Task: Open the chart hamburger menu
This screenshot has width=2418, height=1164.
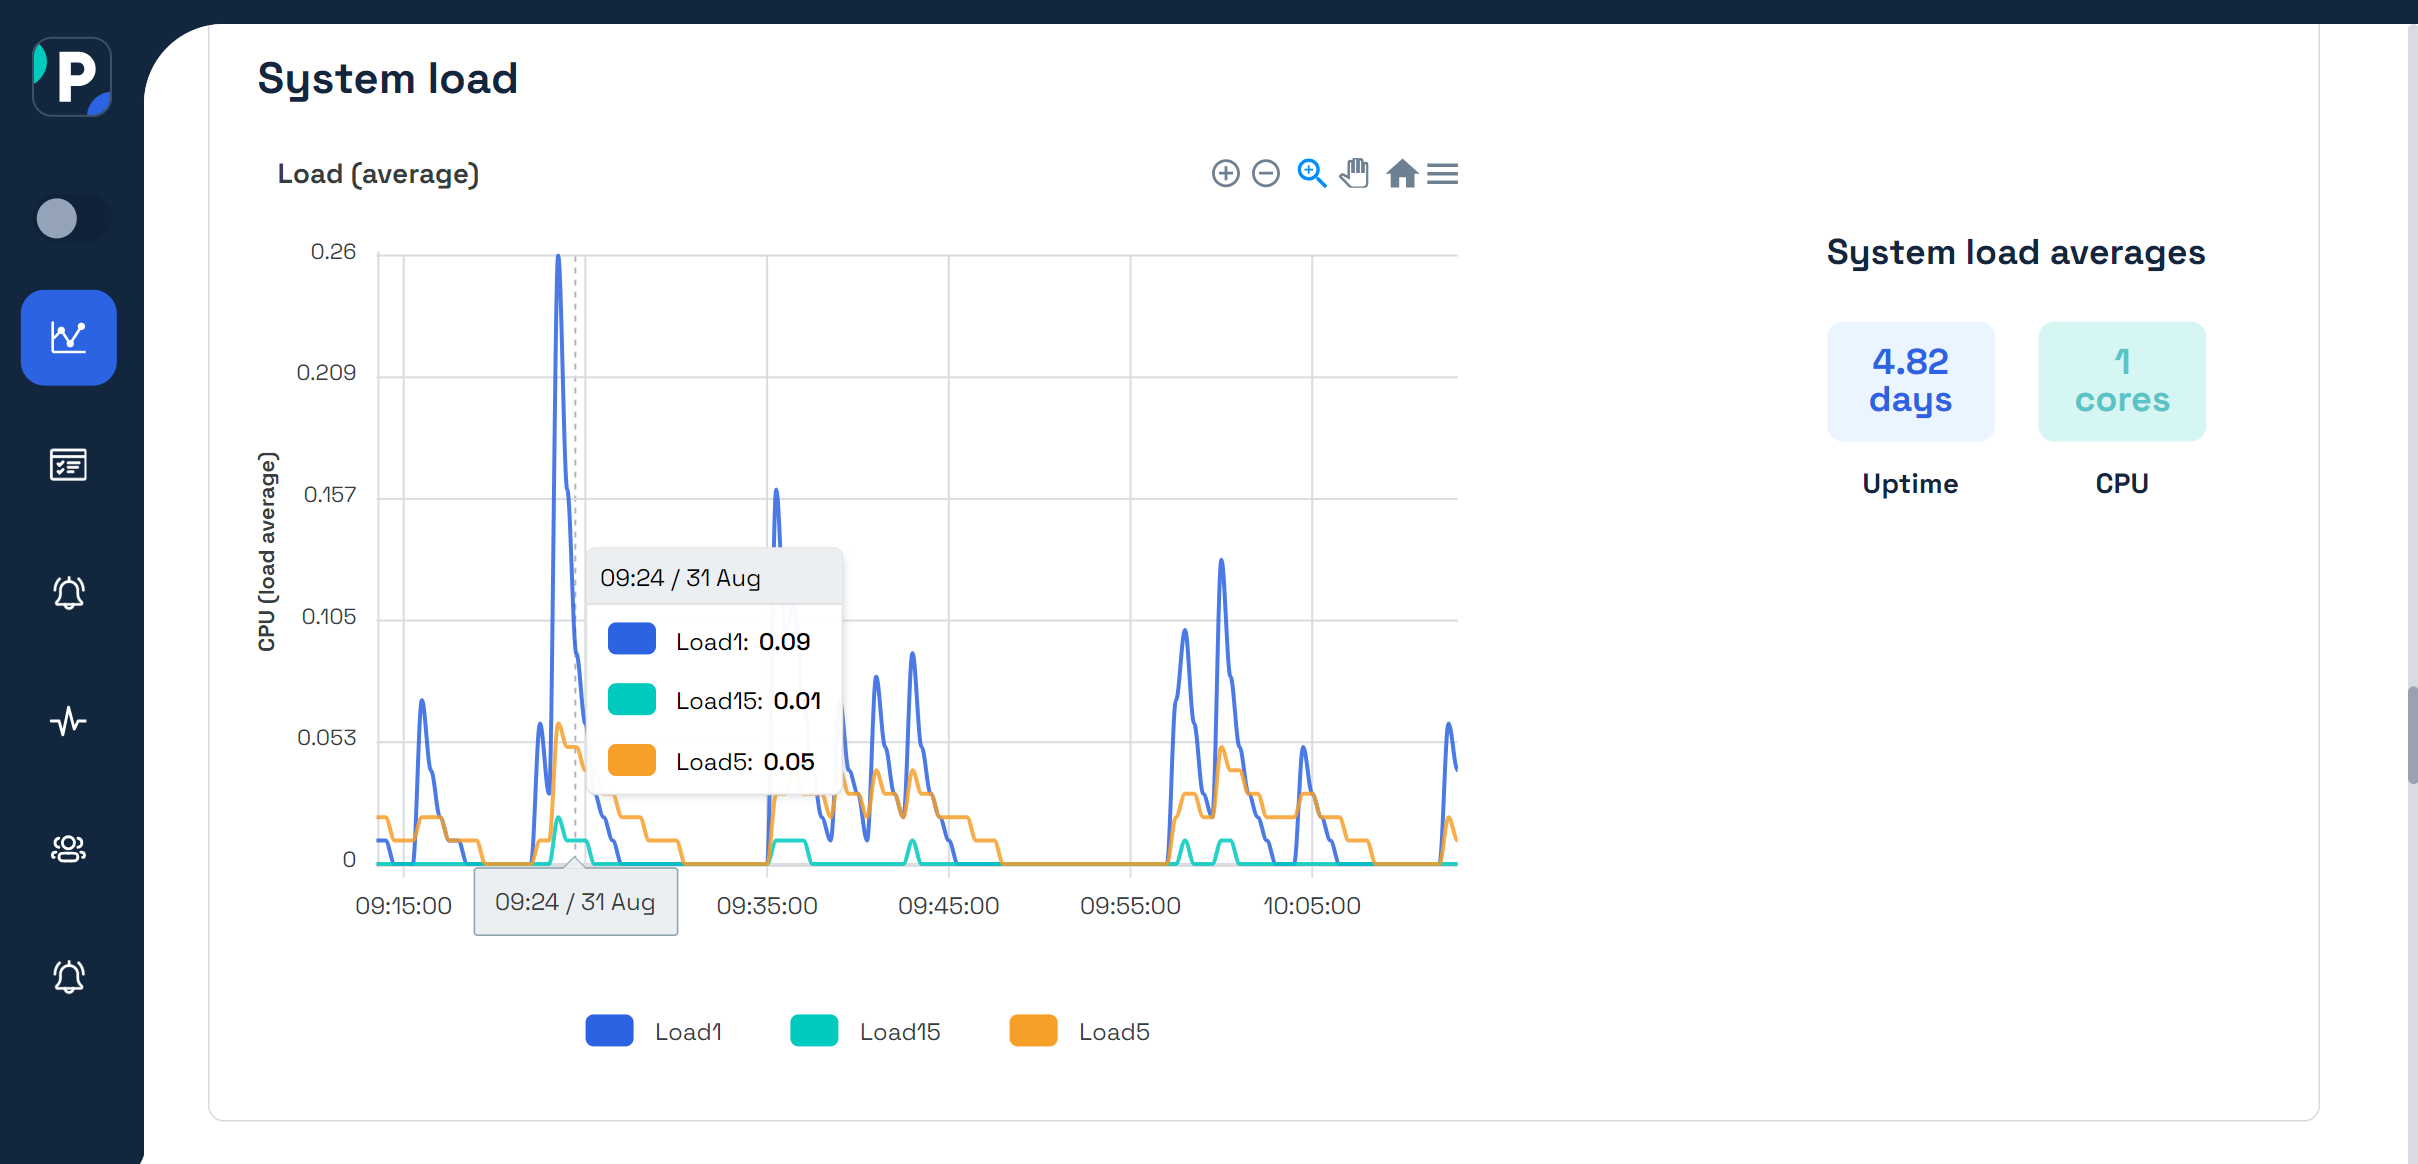Action: coord(1442,174)
